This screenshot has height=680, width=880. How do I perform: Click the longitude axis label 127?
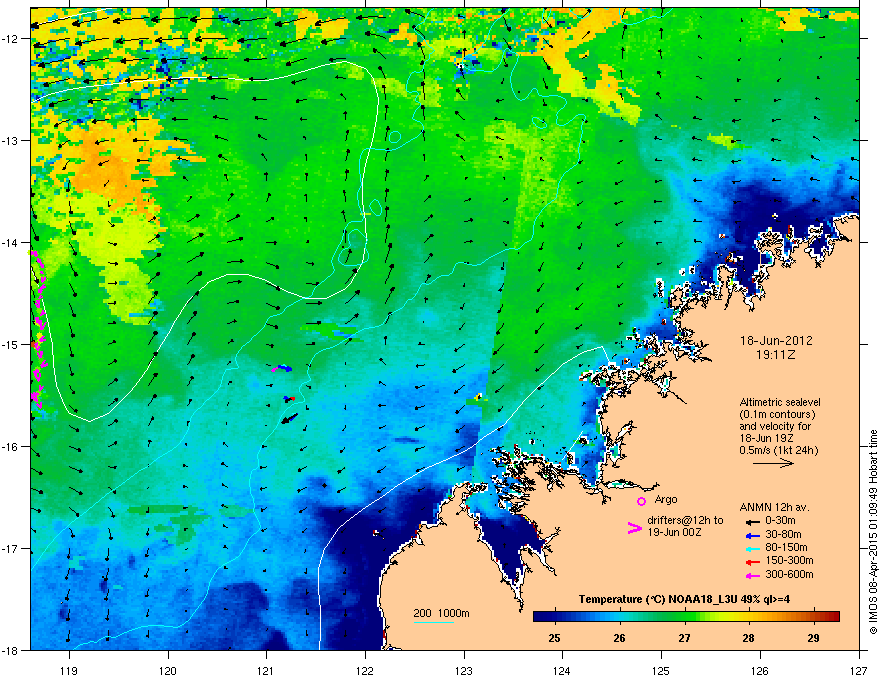[859, 670]
